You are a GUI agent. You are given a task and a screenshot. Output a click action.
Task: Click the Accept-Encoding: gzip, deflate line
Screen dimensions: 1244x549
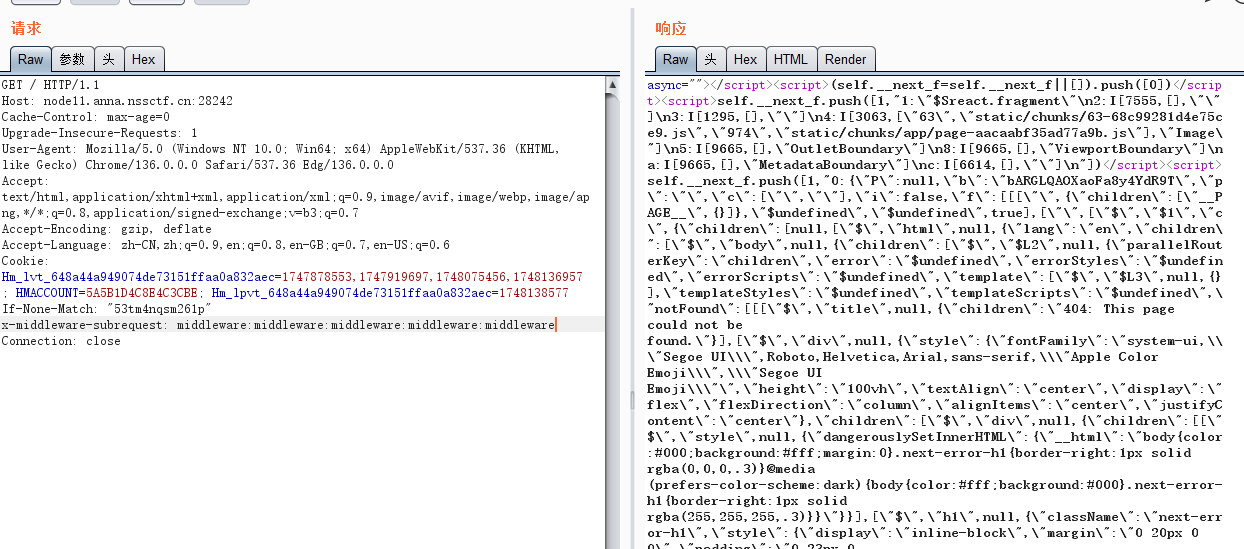click(107, 229)
